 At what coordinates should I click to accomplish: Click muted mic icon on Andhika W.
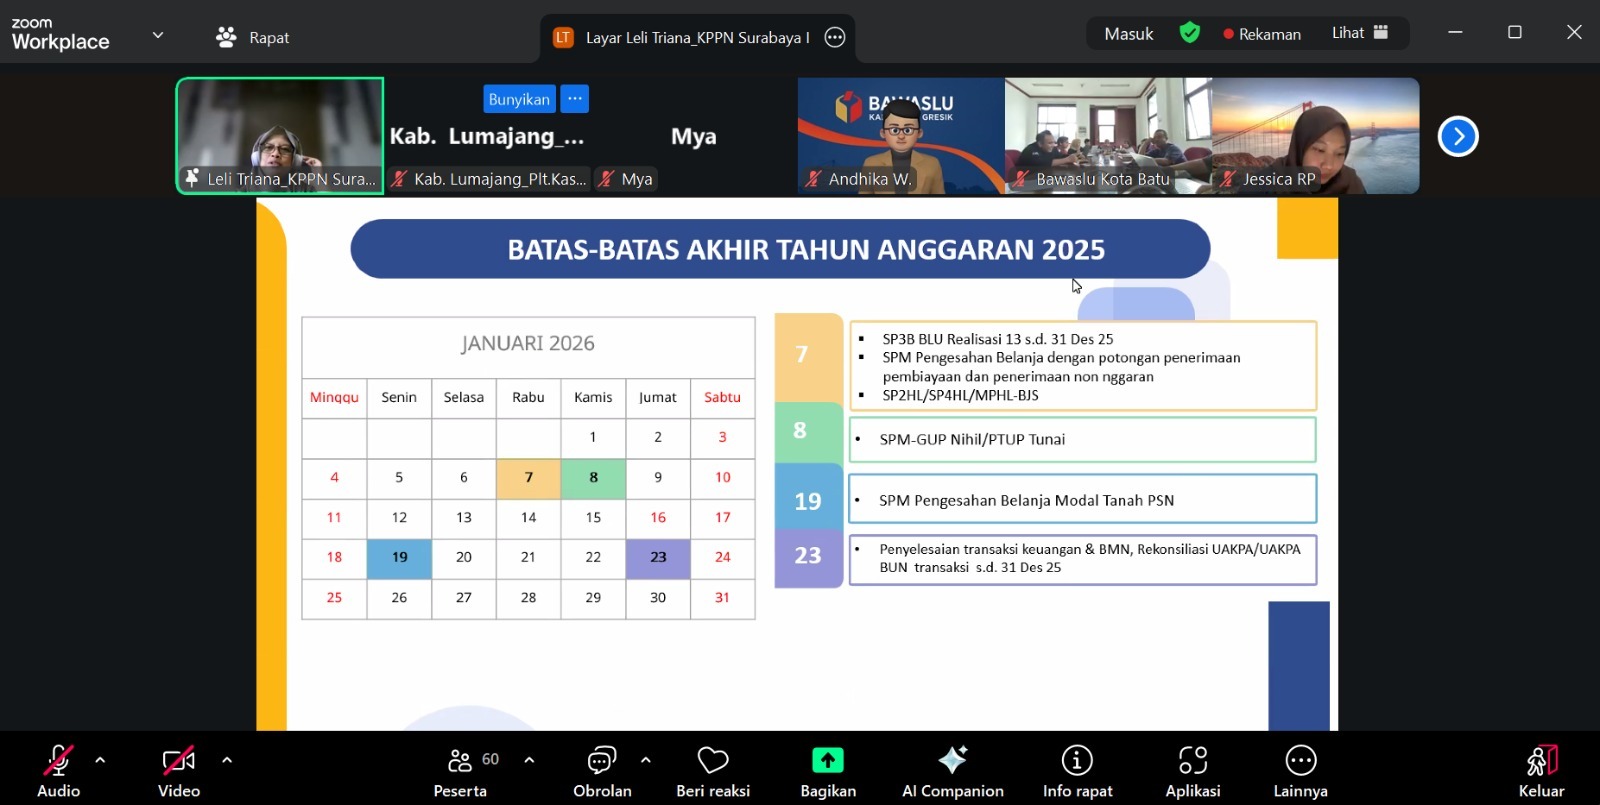tap(814, 179)
